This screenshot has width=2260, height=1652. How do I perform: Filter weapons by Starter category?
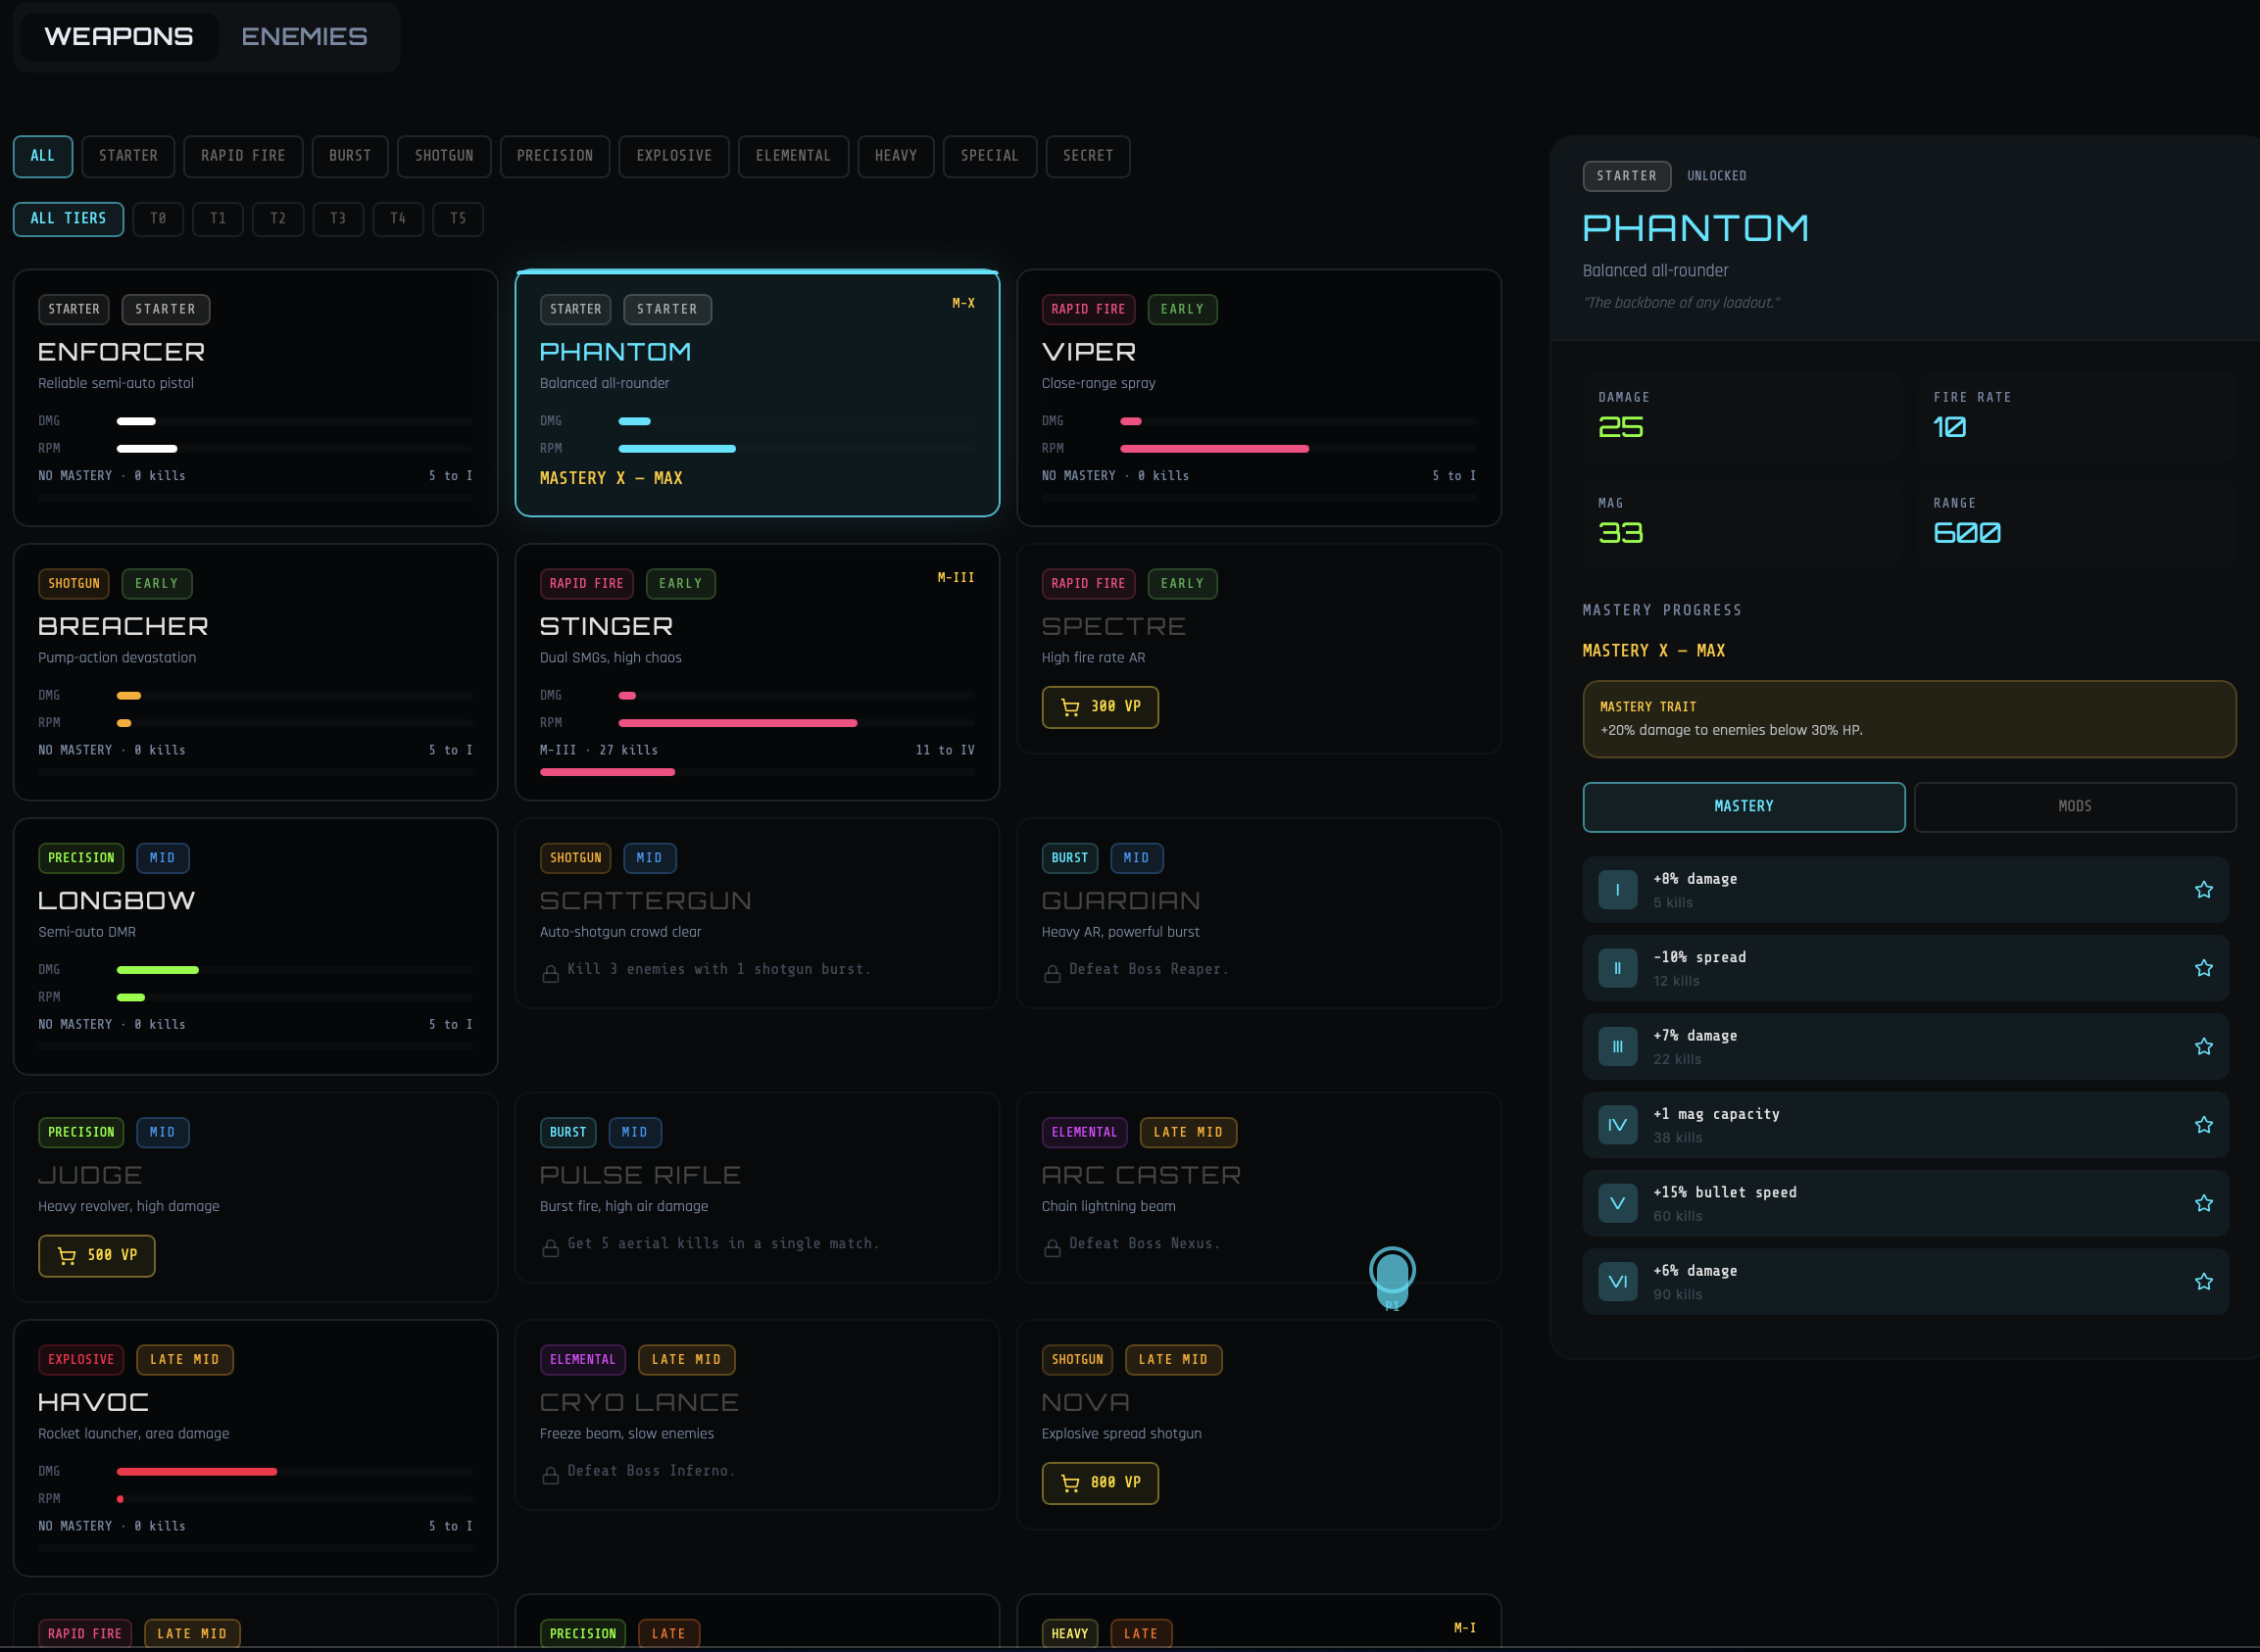(128, 156)
